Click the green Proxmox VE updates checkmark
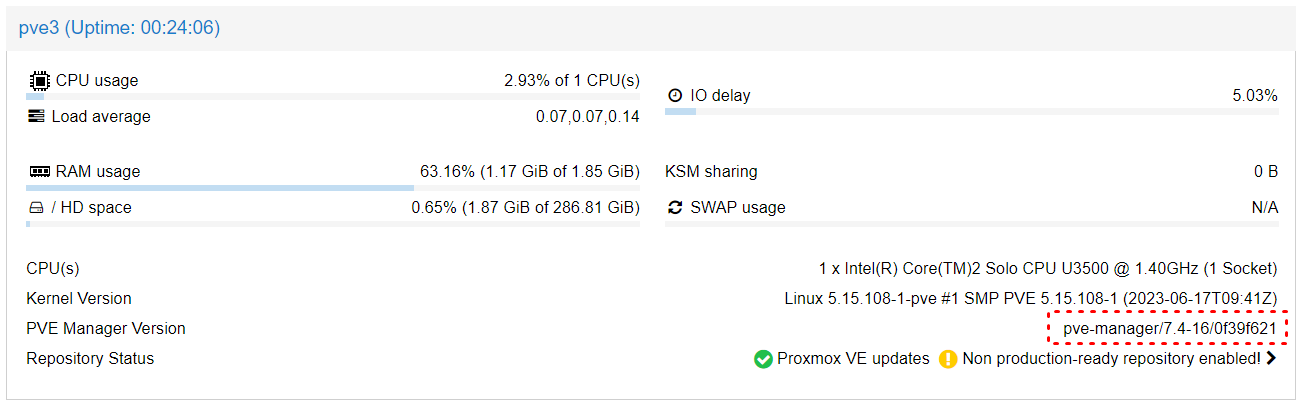 point(763,358)
